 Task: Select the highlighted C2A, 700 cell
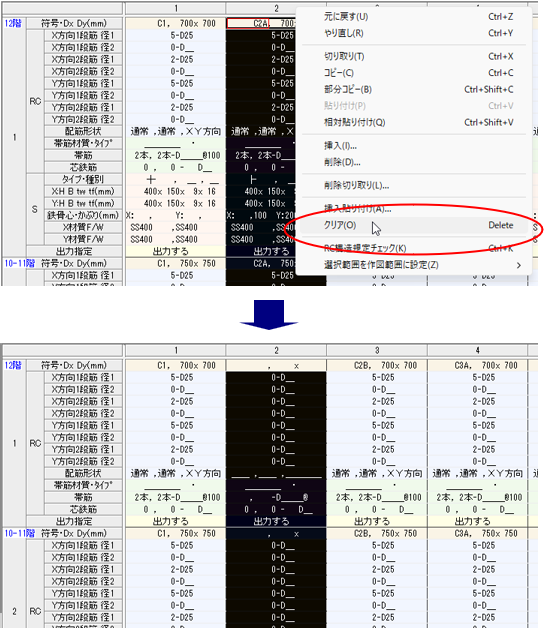coord(261,23)
